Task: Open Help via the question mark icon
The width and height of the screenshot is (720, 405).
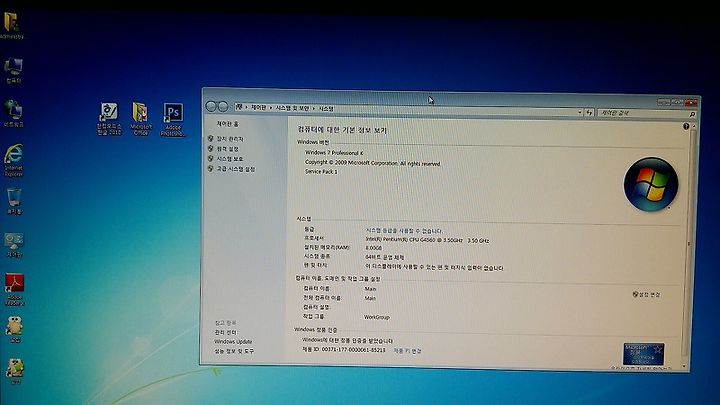Action: click(686, 126)
